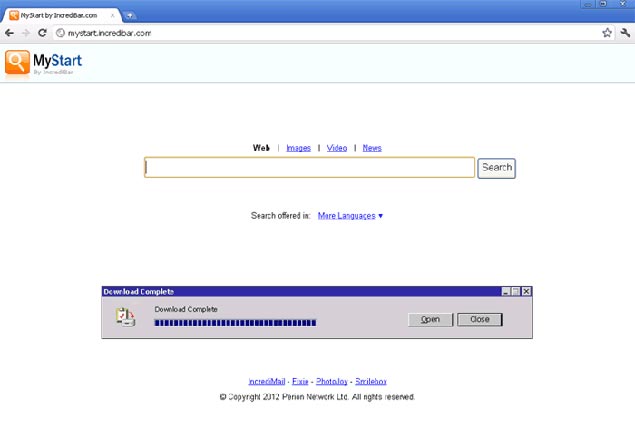
Task: Click the MyStart wordmark text
Action: coord(58,61)
